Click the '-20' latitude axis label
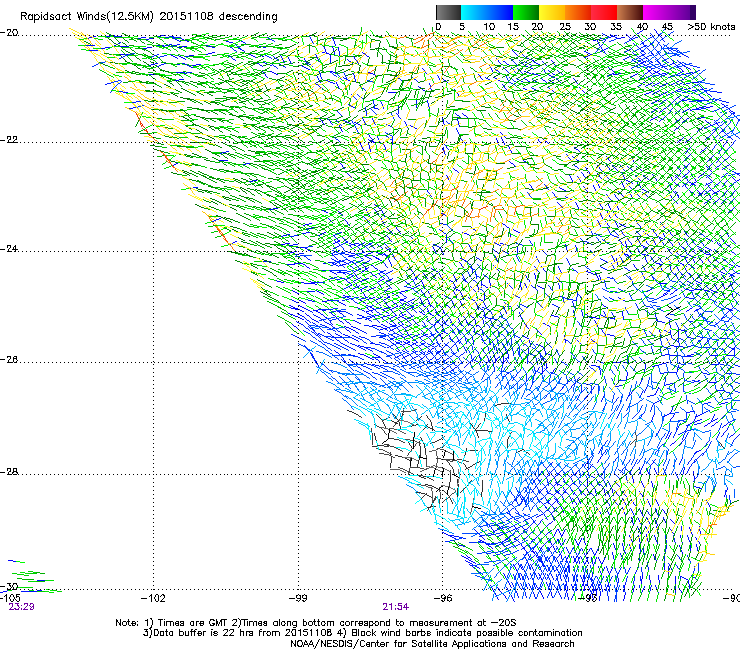Screen dimensions: 740x650 (x=9, y=33)
